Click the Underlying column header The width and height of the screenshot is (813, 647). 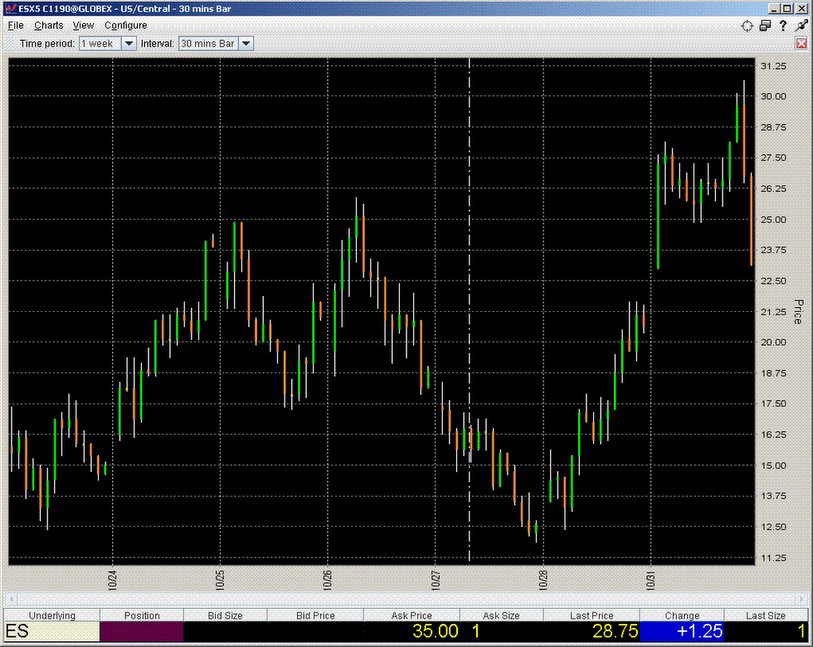52,615
